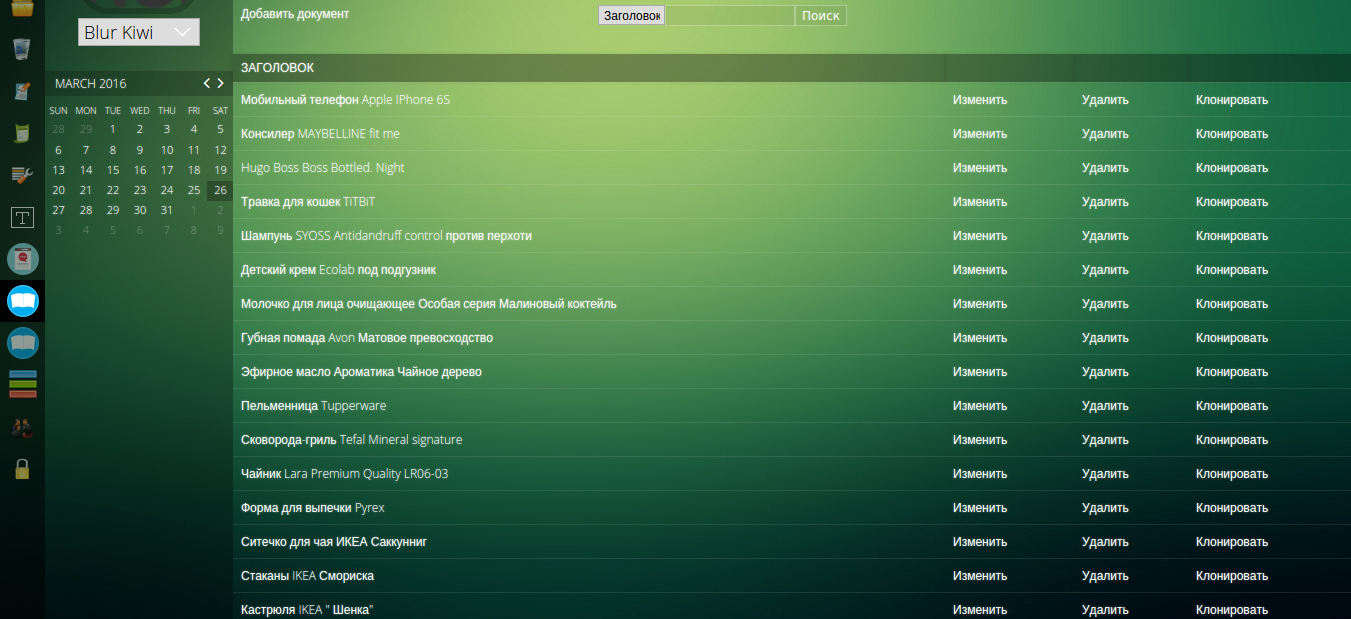Open the Blur Kiwi theme dropdown

[x=139, y=33]
